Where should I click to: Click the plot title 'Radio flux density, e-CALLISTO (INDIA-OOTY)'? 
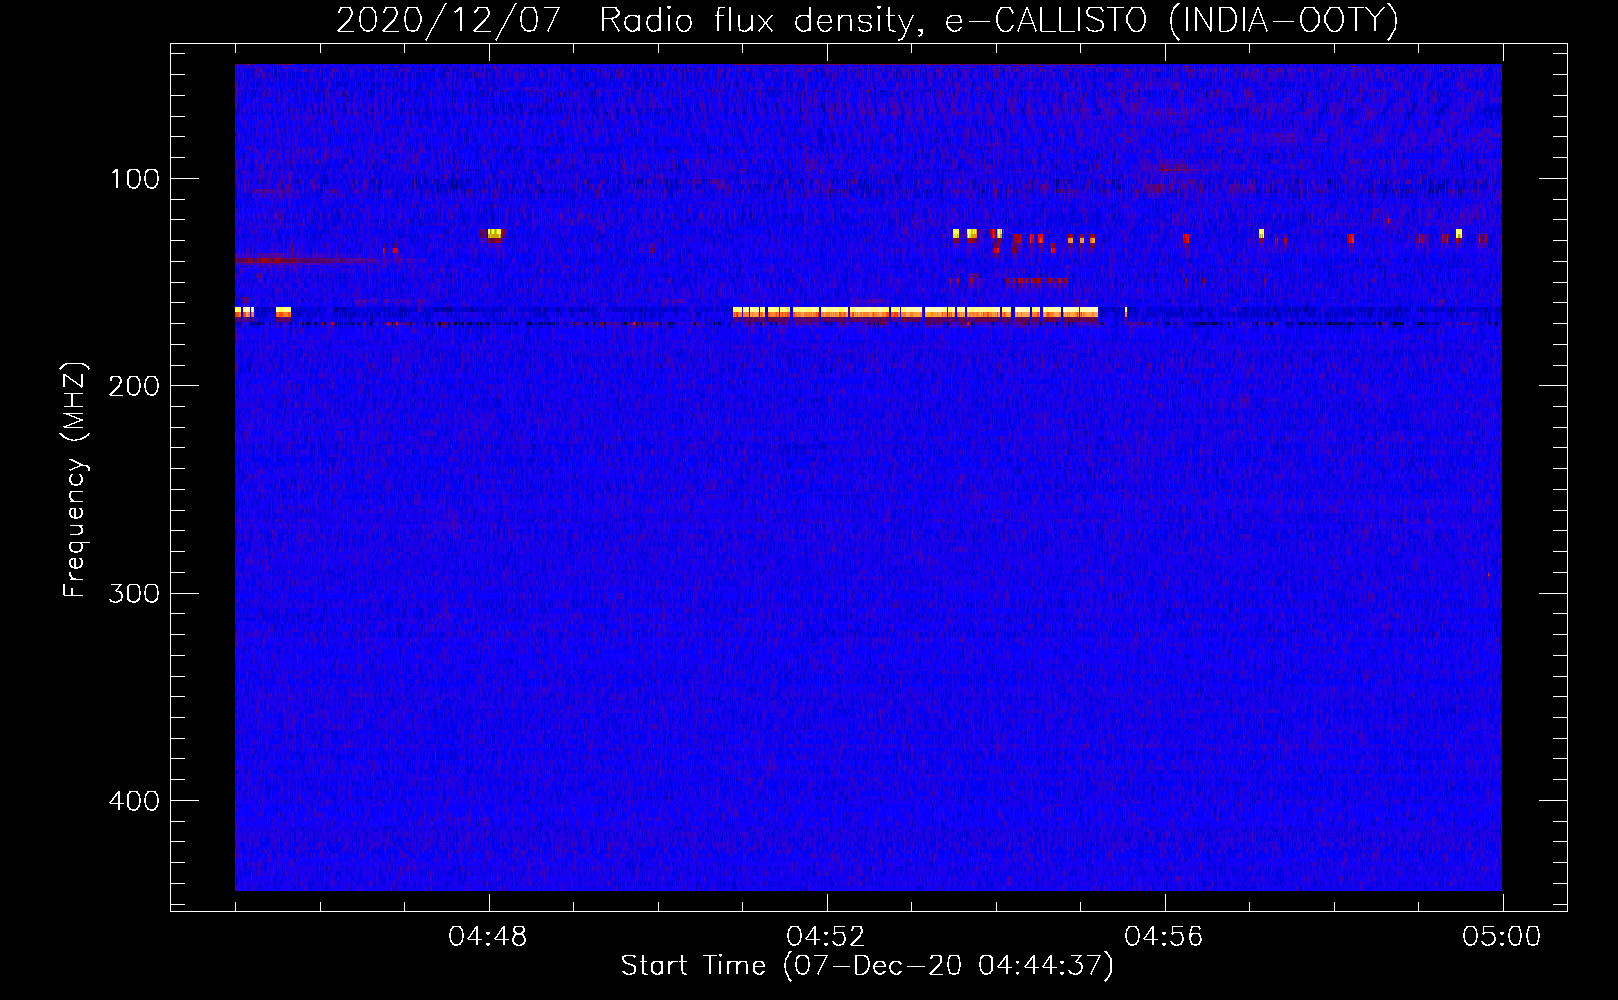click(998, 20)
